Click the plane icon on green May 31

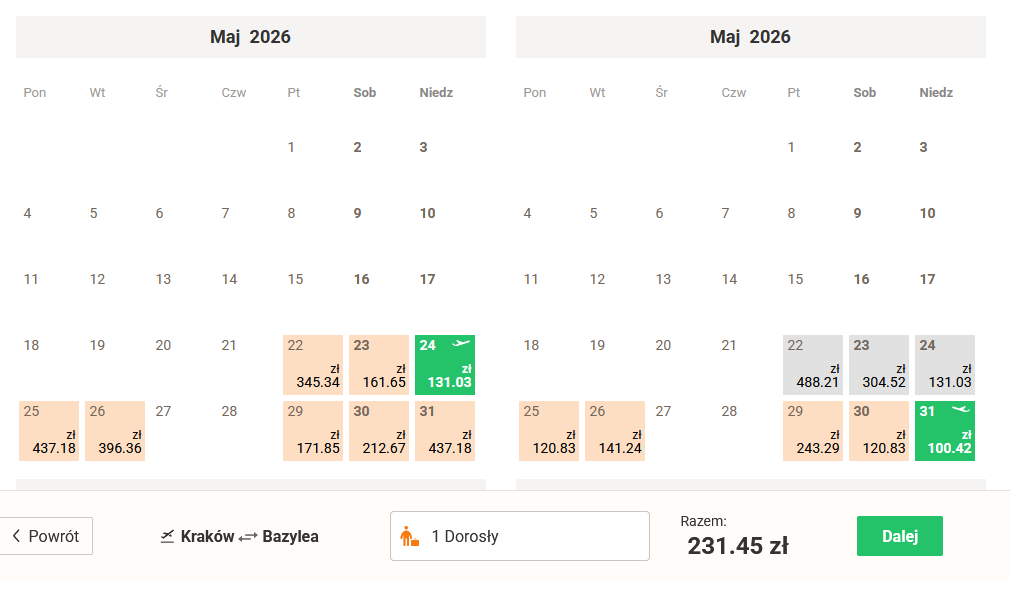961,410
